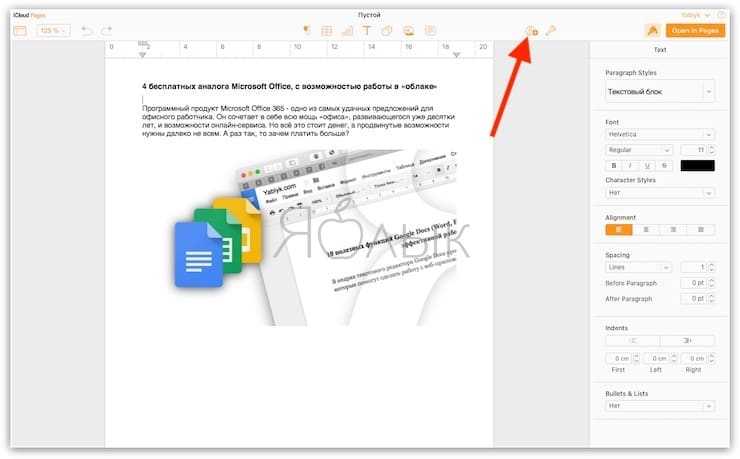Adjust the First indent stepper
Image resolution: width=740 pixels, height=459 pixels.
(636, 359)
